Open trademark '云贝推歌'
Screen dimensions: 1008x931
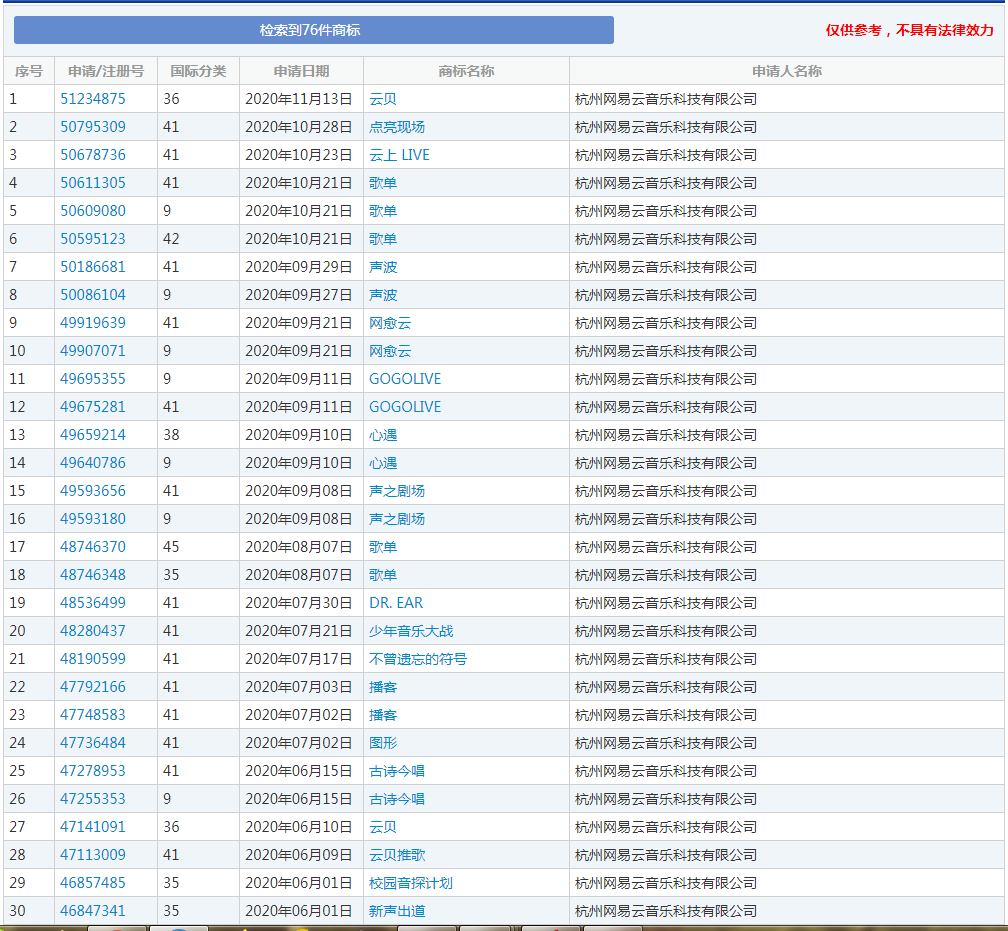(397, 855)
